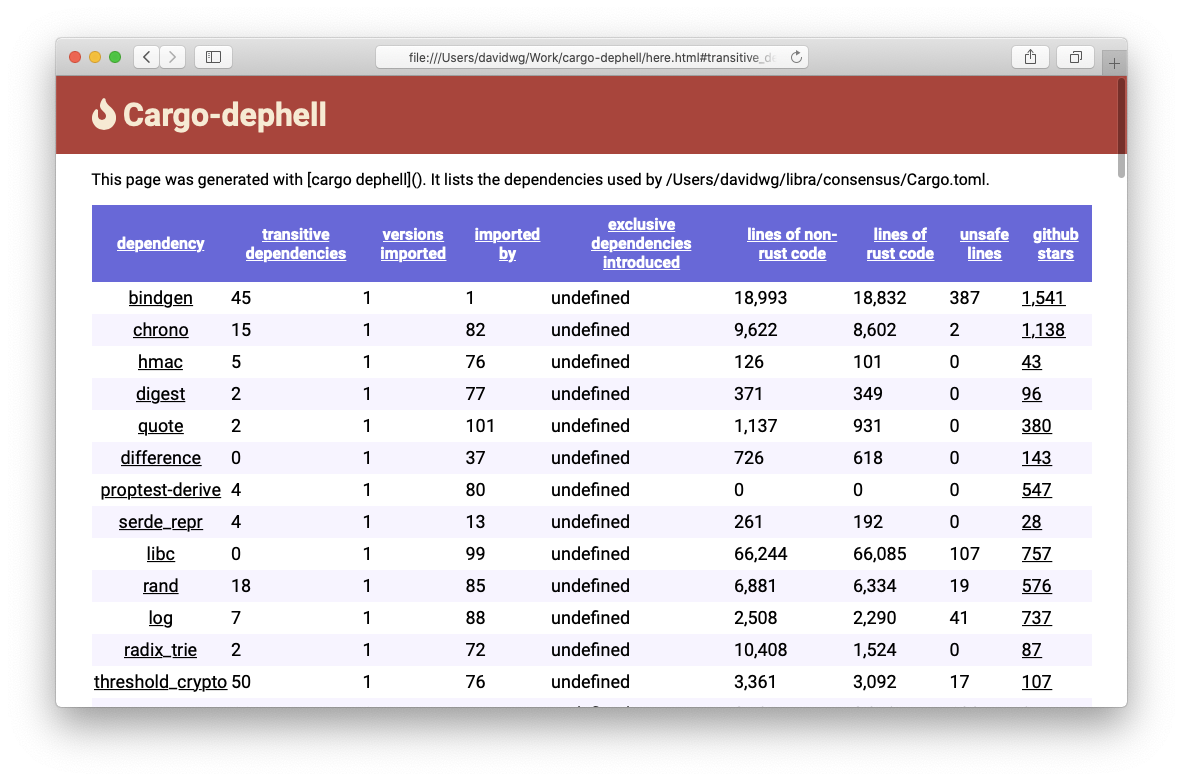This screenshot has height=781, width=1183.
Task: Open the bindgen dependency link
Action: (x=161, y=298)
